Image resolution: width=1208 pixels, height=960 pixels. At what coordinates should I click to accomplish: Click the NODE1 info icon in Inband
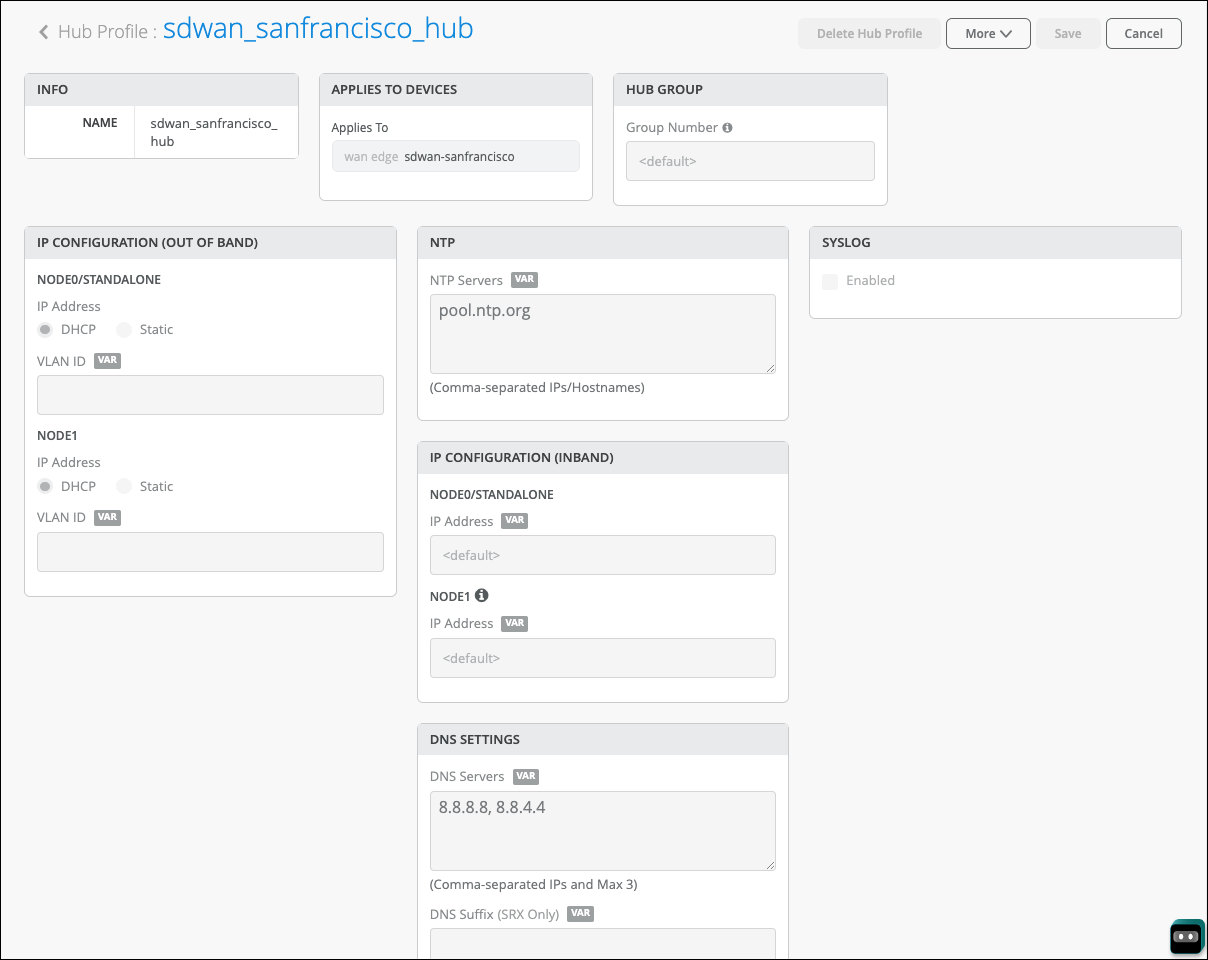482,595
